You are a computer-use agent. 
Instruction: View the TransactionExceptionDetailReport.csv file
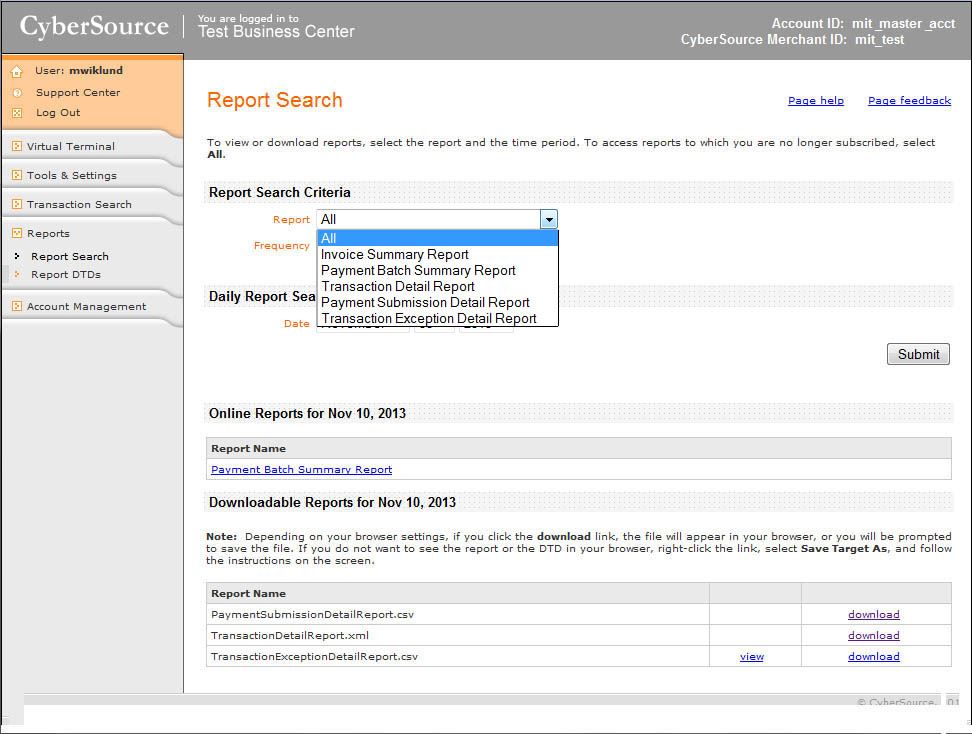pyautogui.click(x=751, y=656)
